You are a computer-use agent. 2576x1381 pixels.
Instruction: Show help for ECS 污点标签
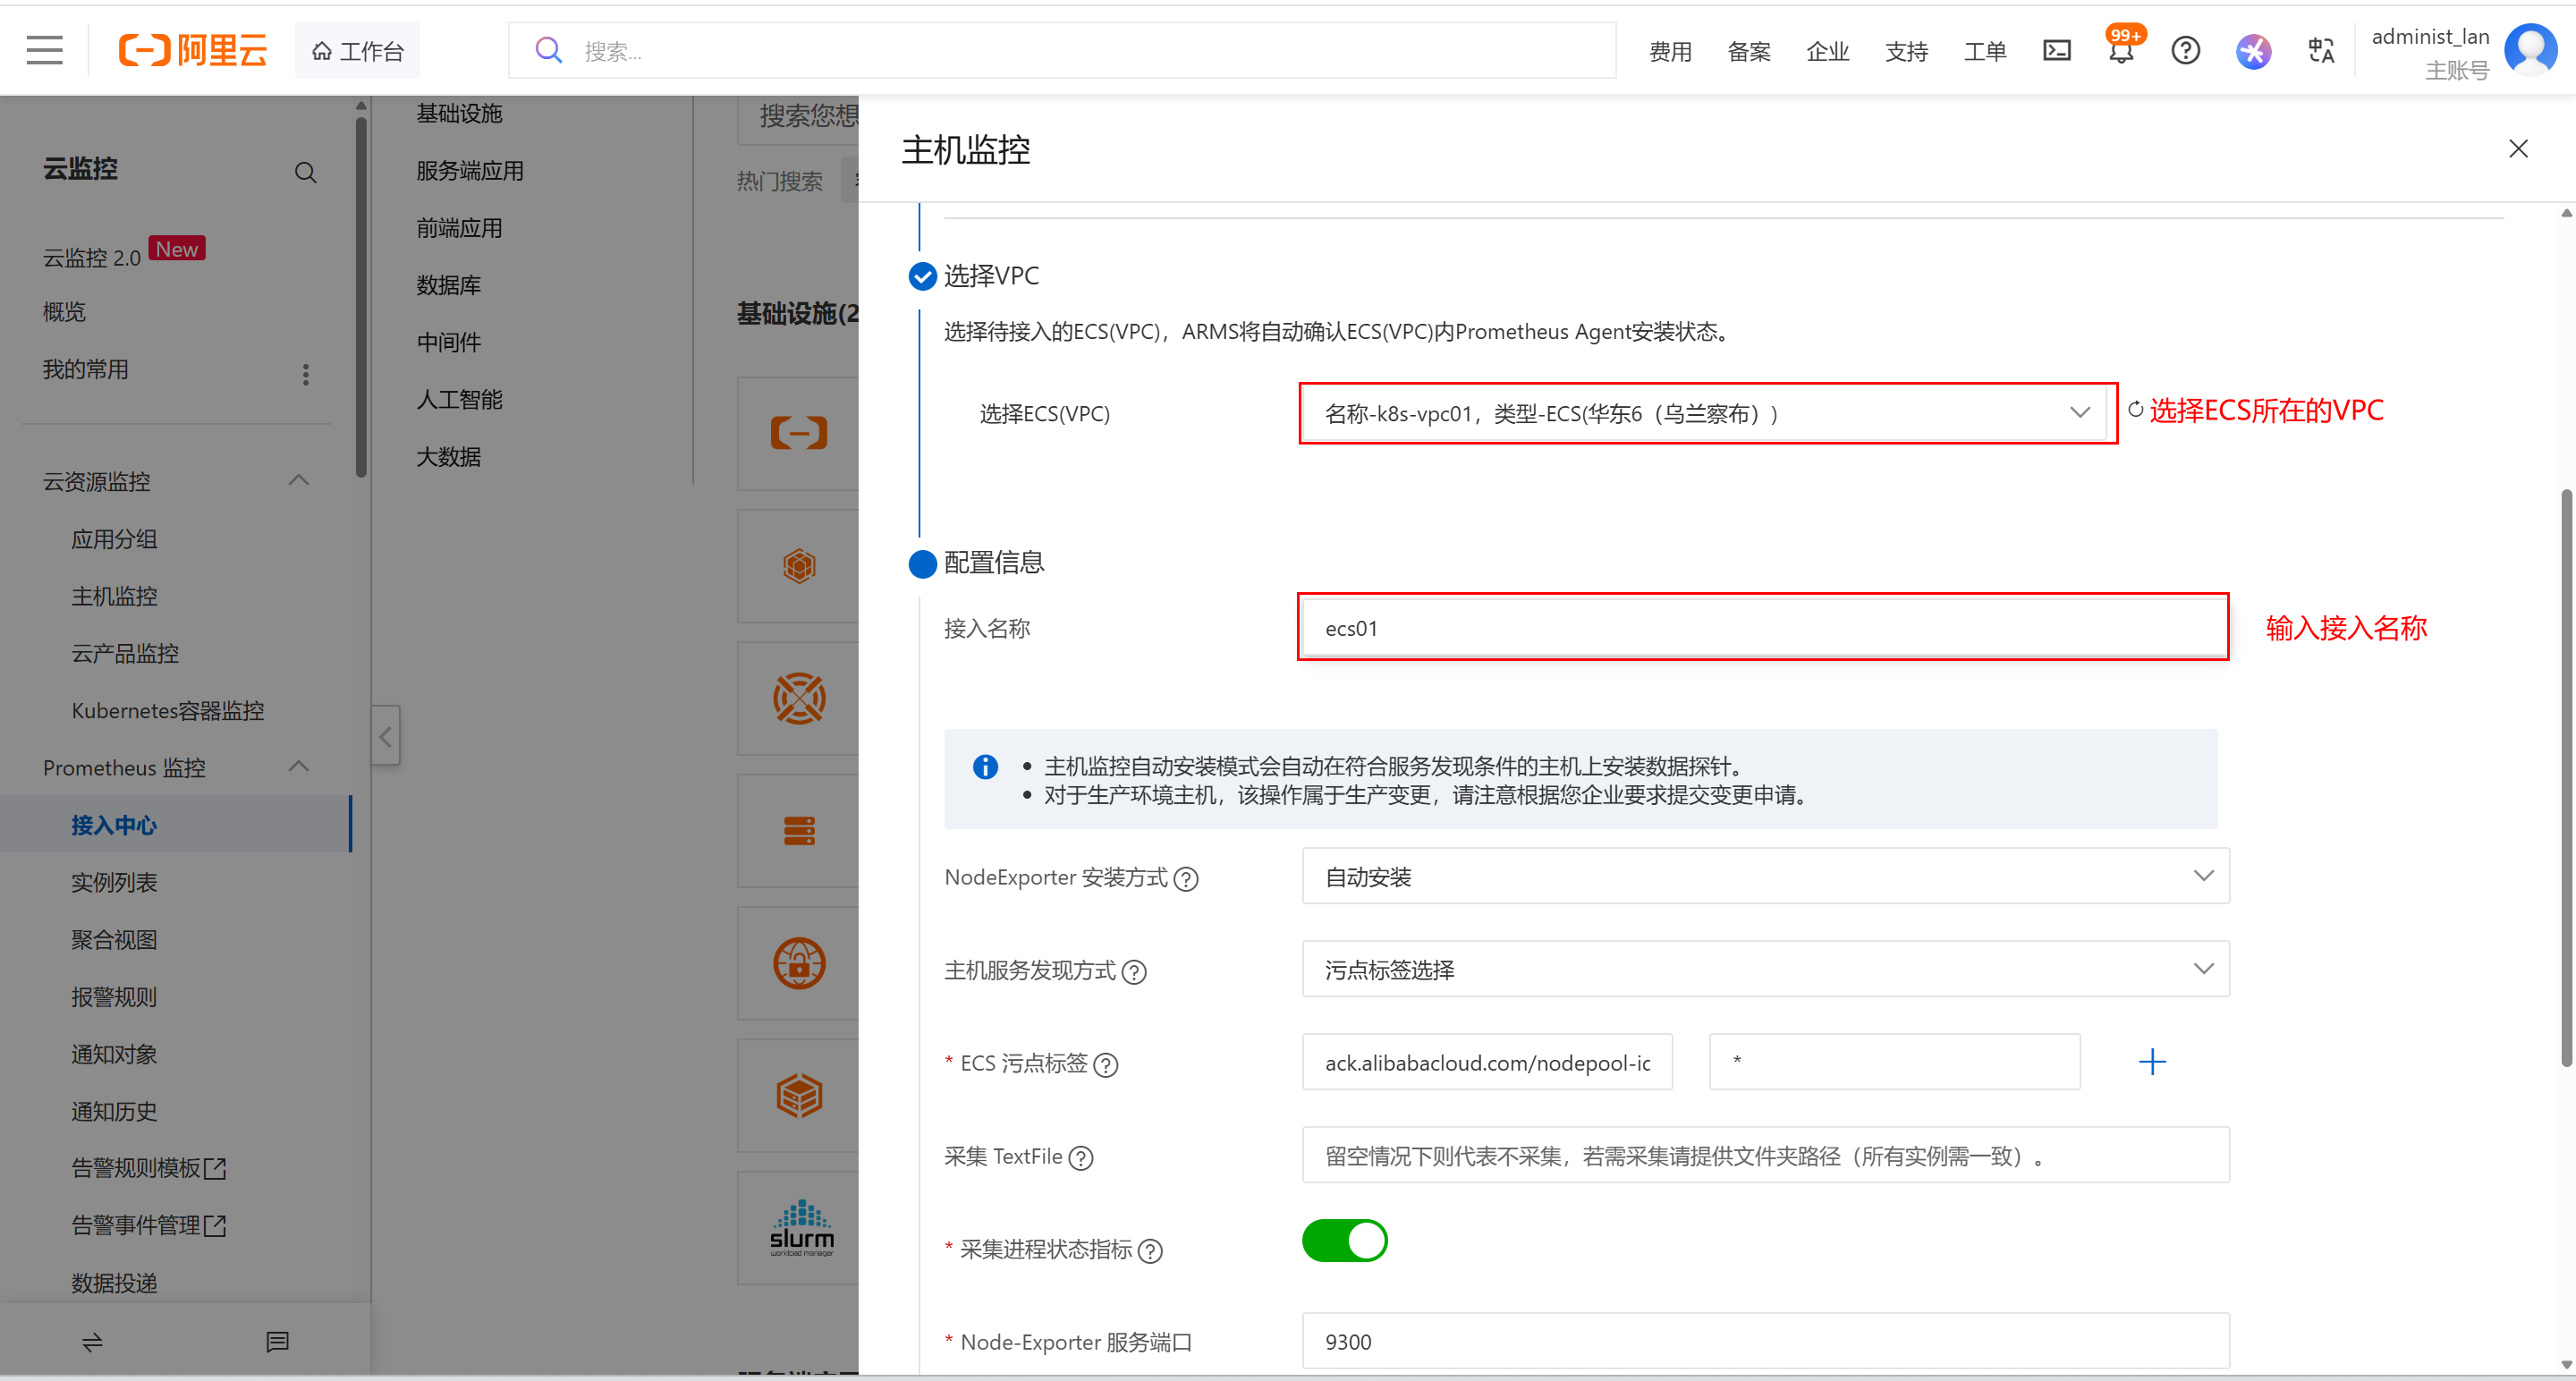[1106, 1065]
